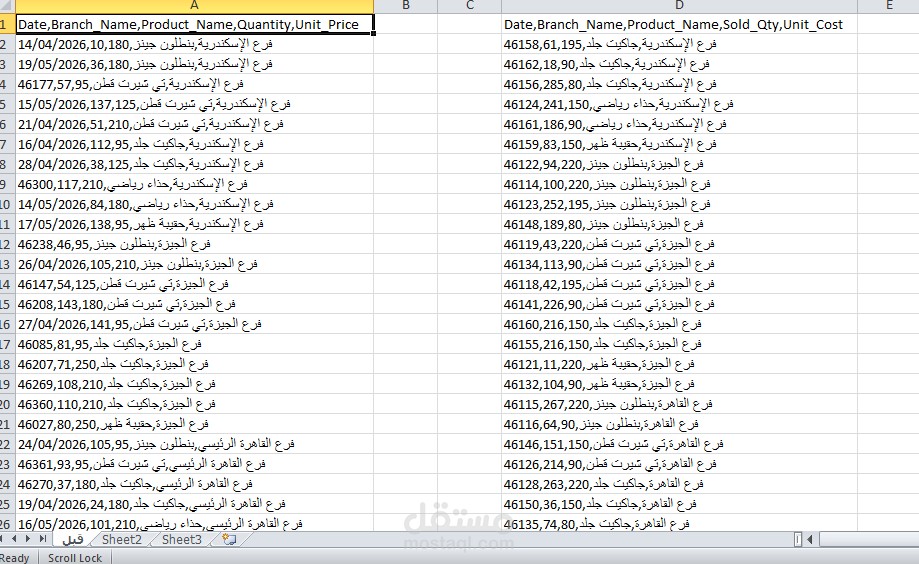The width and height of the screenshot is (919, 564).
Task: Select column A header
Action: click(194, 6)
